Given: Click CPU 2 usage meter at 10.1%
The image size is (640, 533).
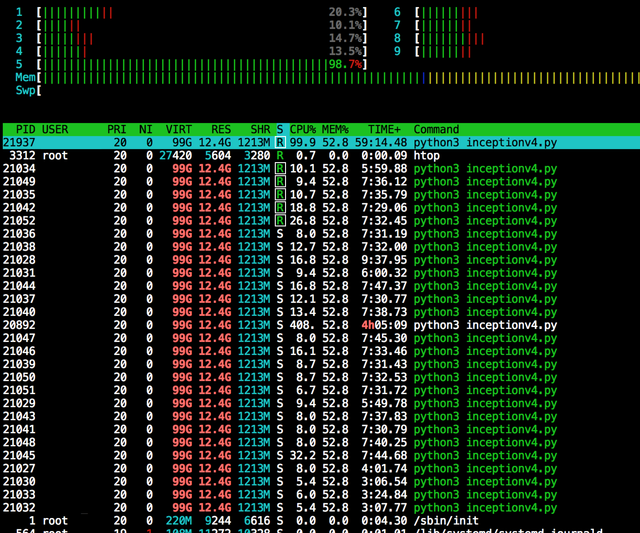Looking at the screenshot, I should [x=191, y=25].
